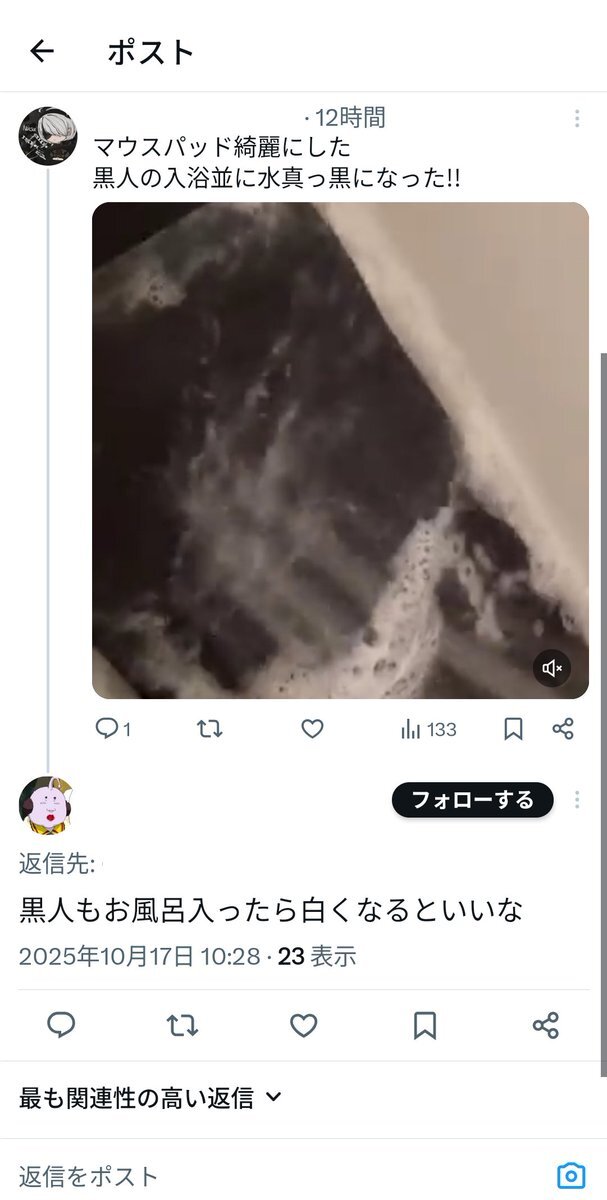607x1200 pixels.
Task: Open the reply author's avatar
Action: point(47,804)
